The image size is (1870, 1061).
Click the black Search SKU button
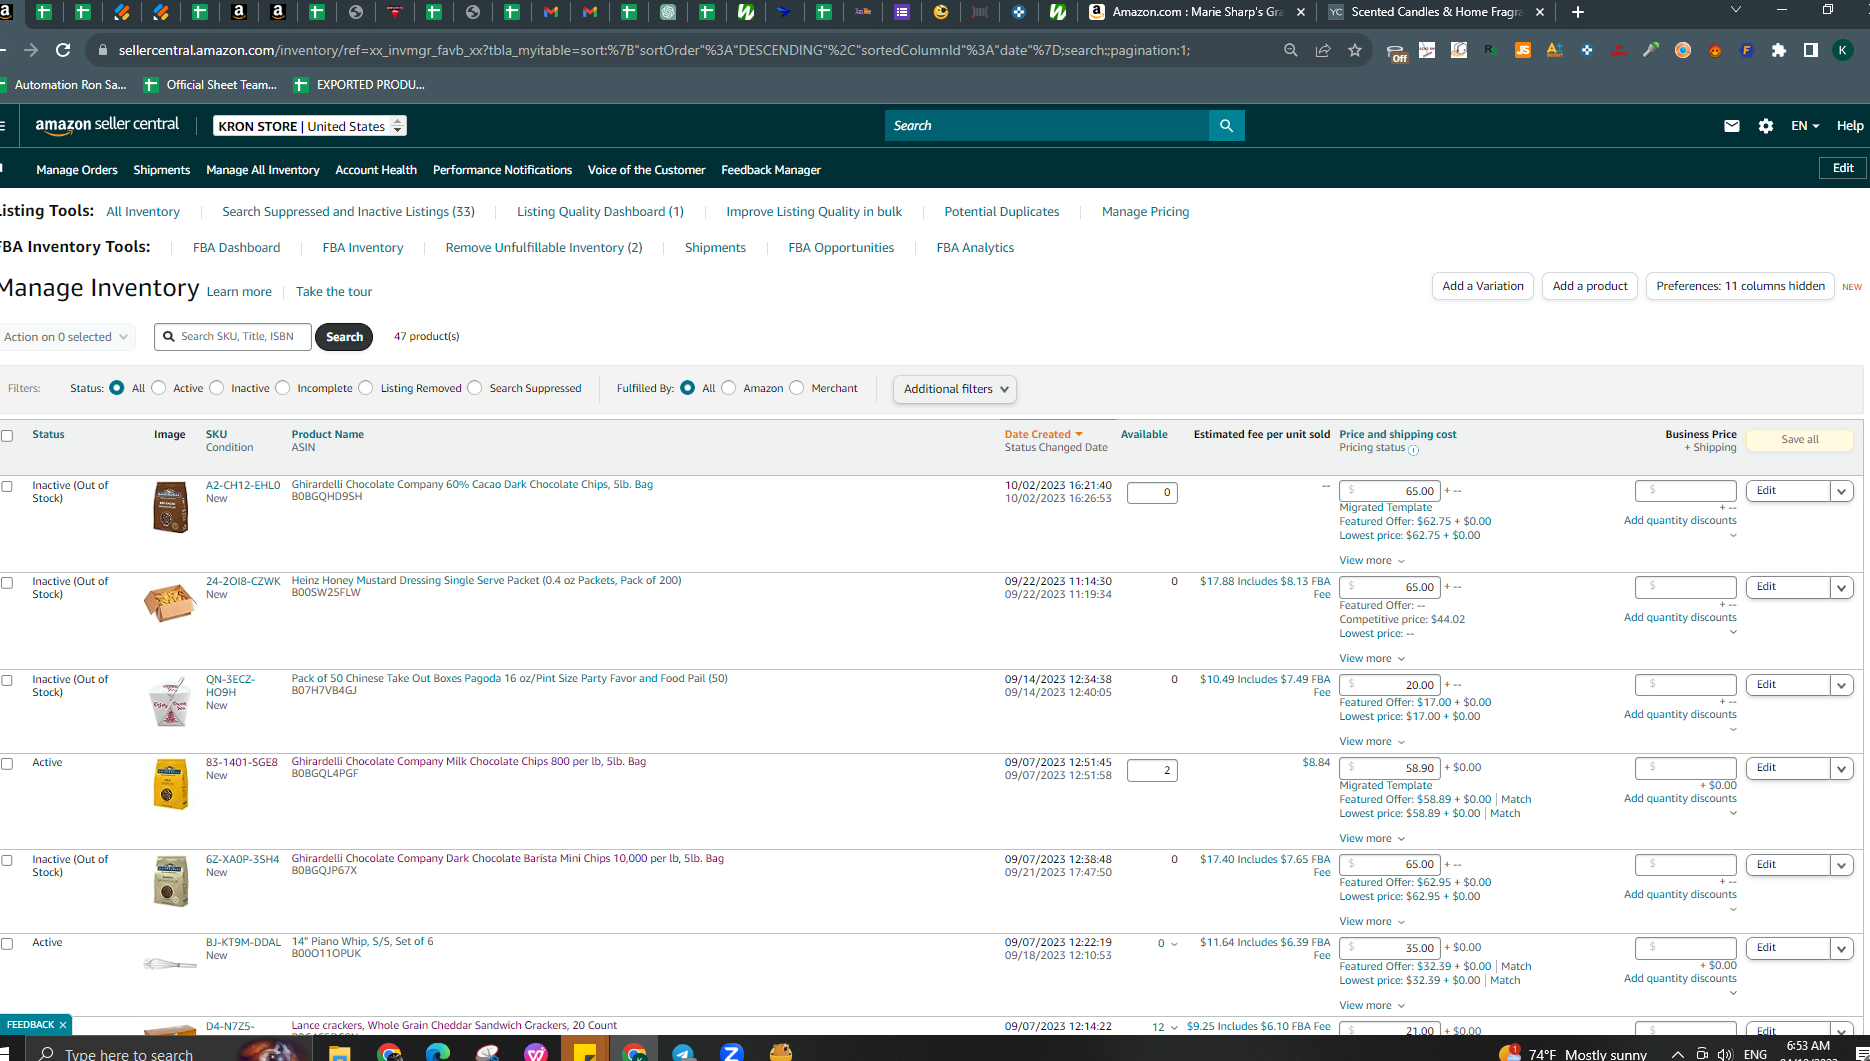click(344, 337)
